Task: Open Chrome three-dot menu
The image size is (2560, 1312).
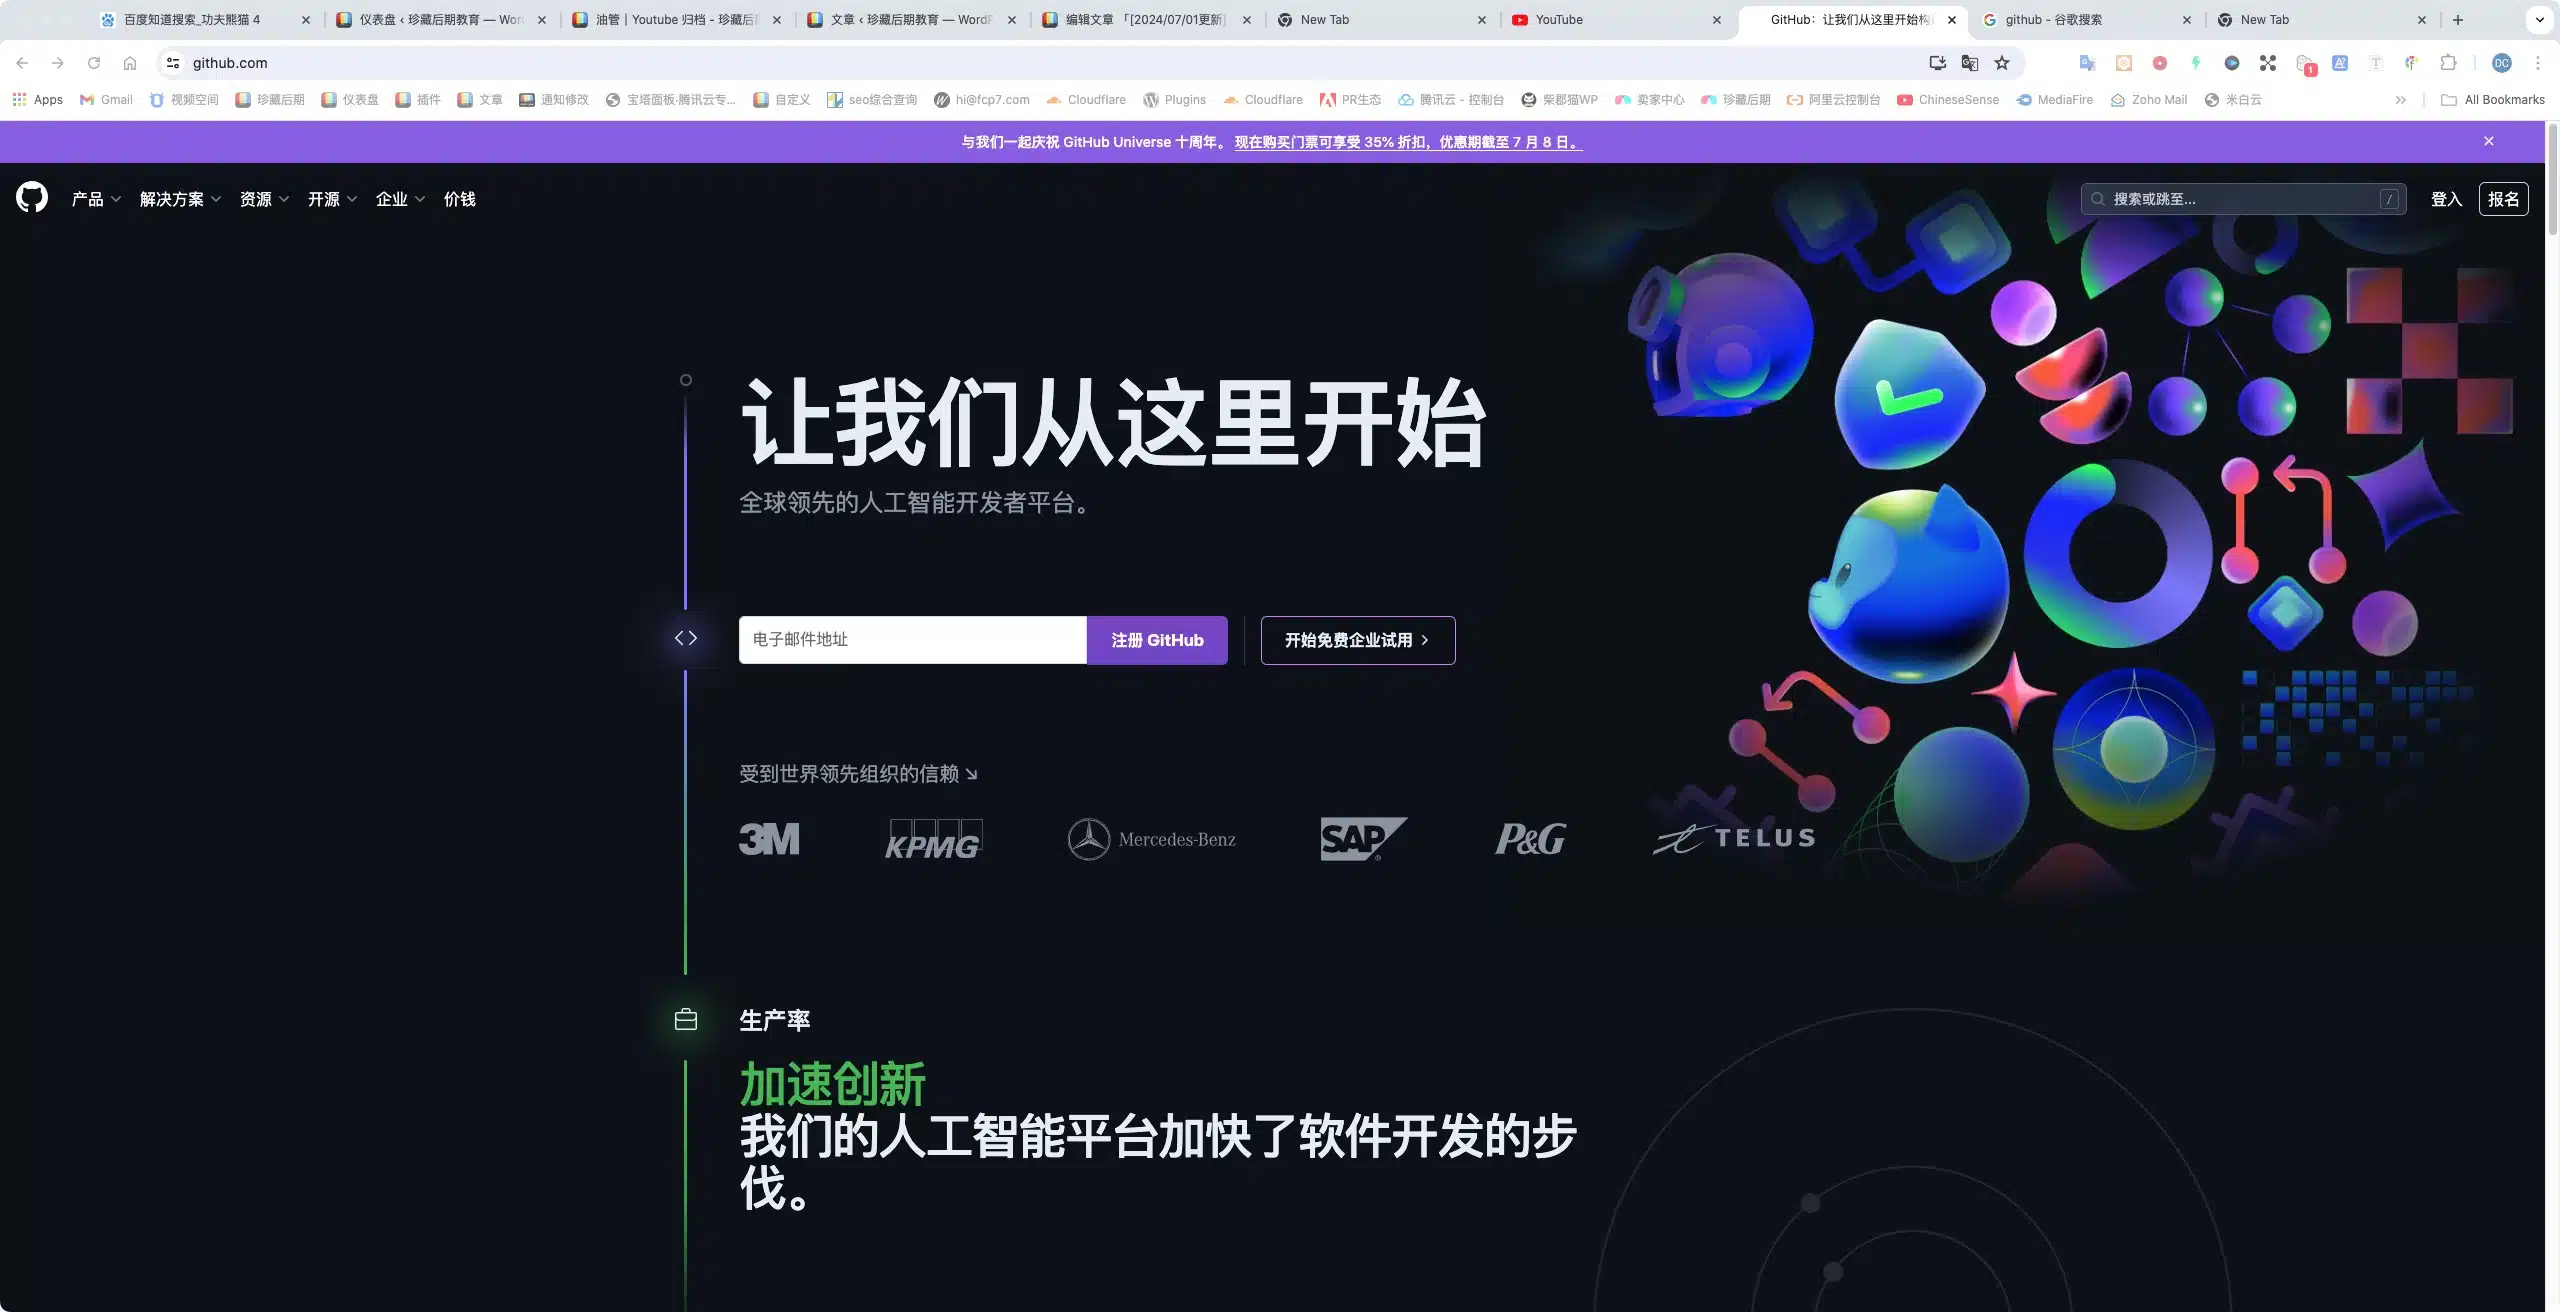Action: (2538, 63)
